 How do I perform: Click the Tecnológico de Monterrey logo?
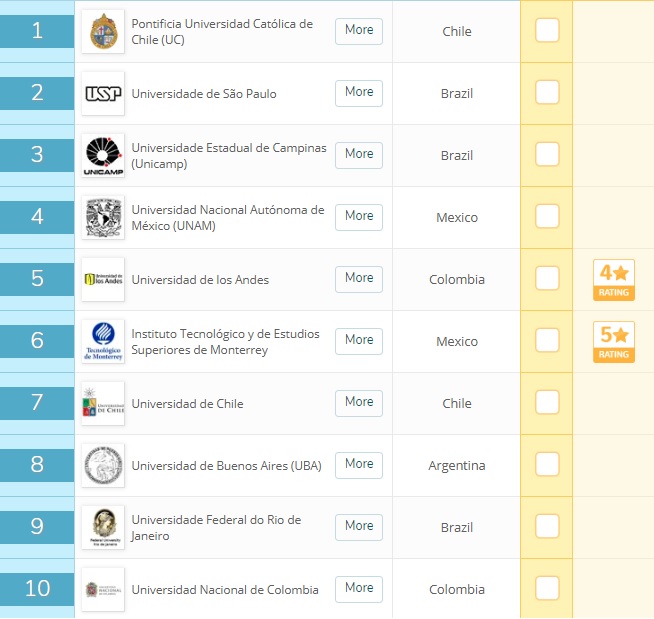pos(102,341)
